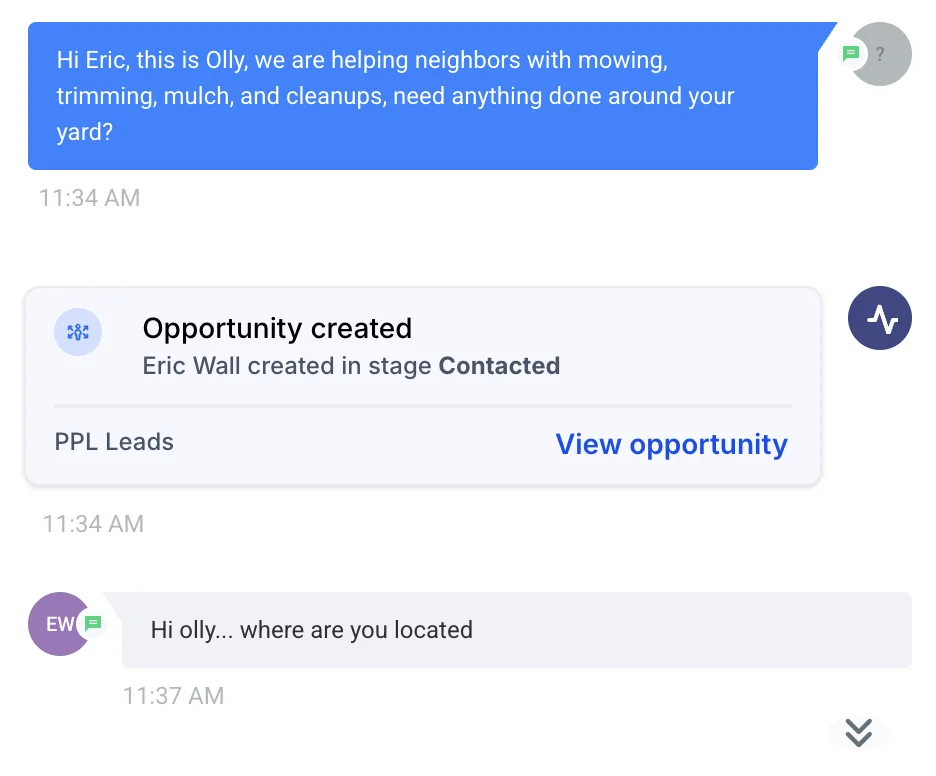The height and width of the screenshot is (776, 936).
Task: Click the 11:34 AM timestamp below opportunity card
Action: pyautogui.click(x=93, y=523)
